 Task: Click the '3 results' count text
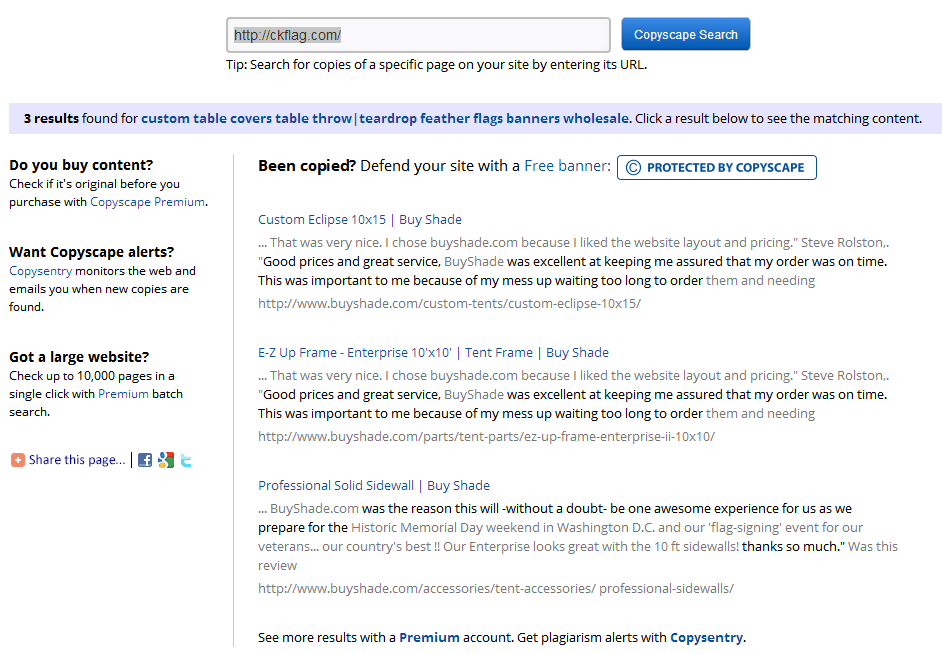(x=51, y=118)
